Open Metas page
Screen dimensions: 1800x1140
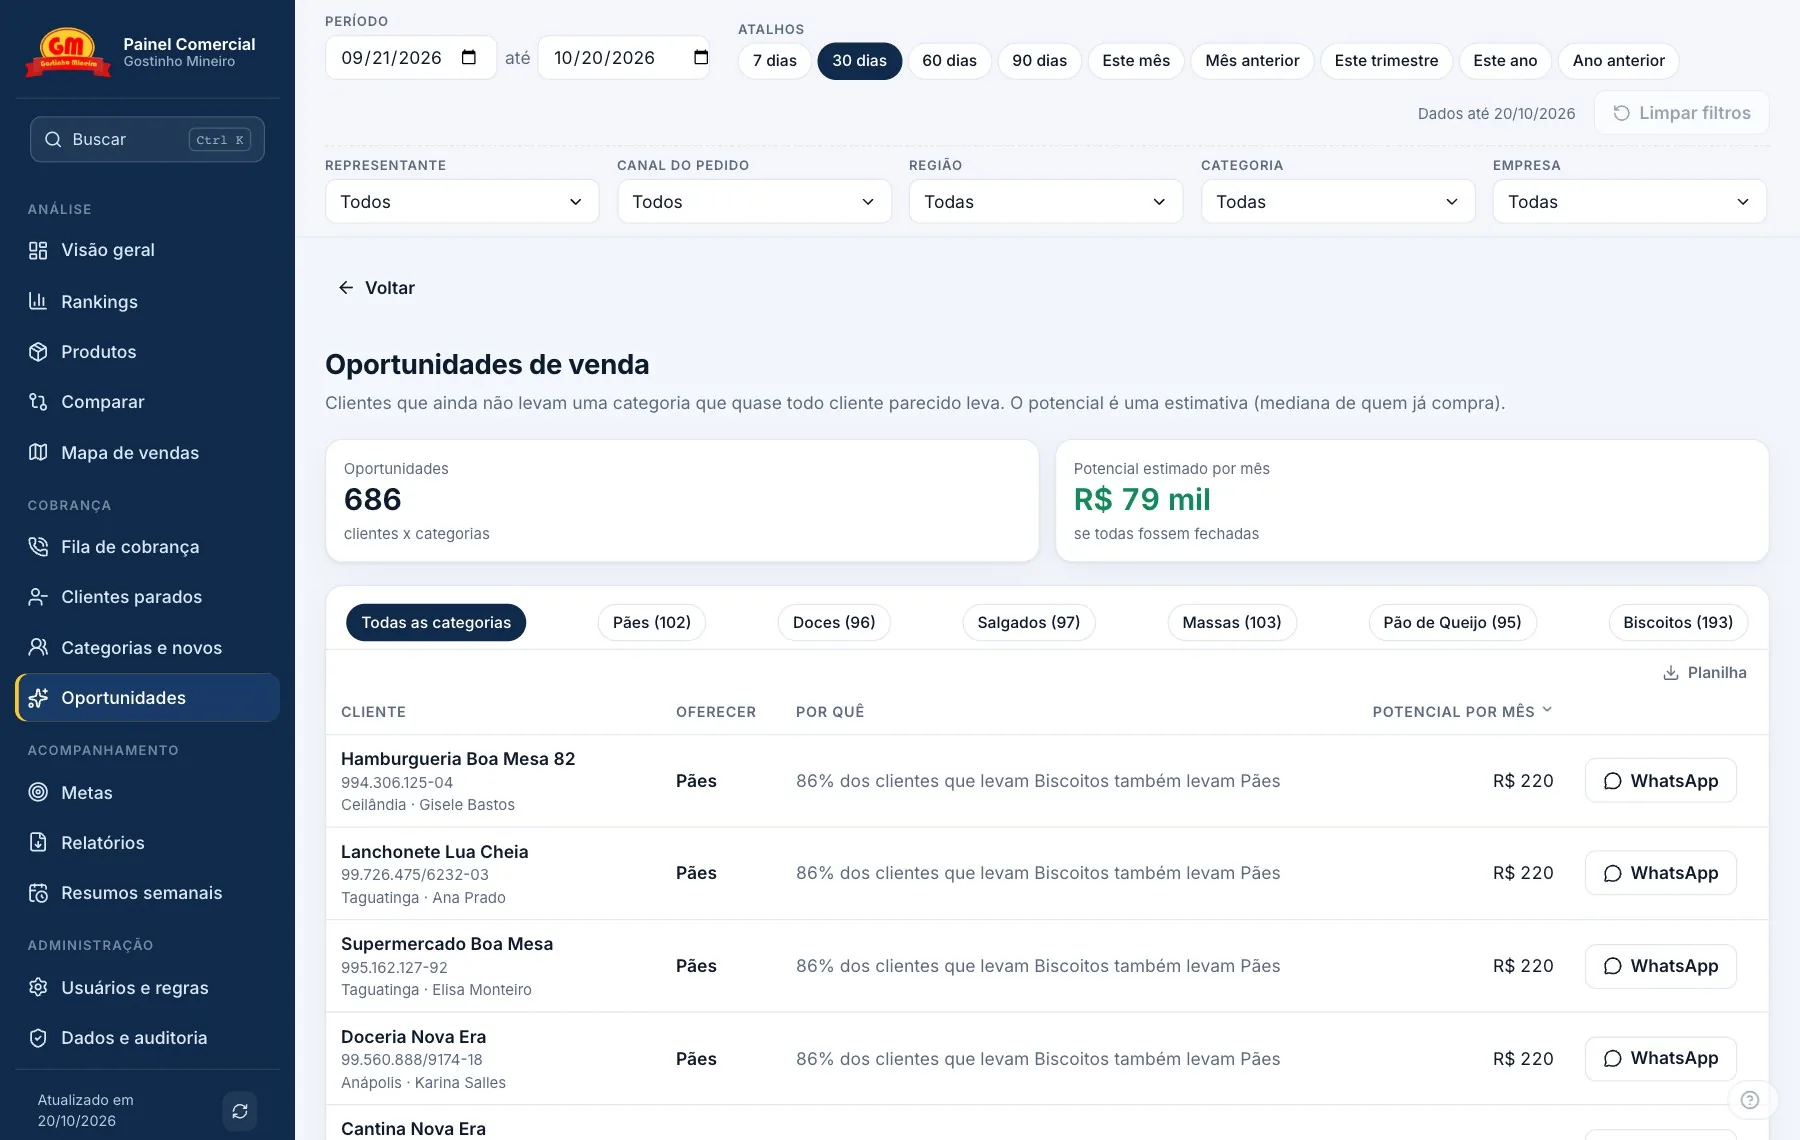147,793
